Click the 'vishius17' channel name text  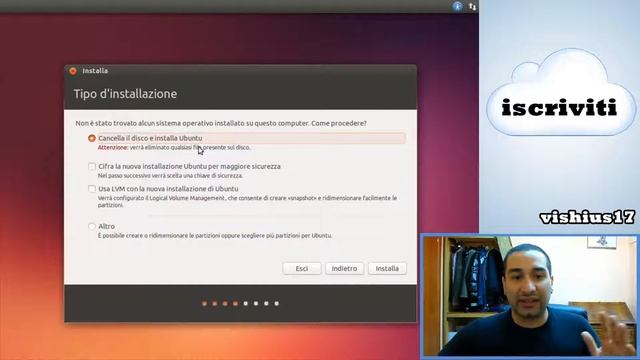(x=587, y=218)
